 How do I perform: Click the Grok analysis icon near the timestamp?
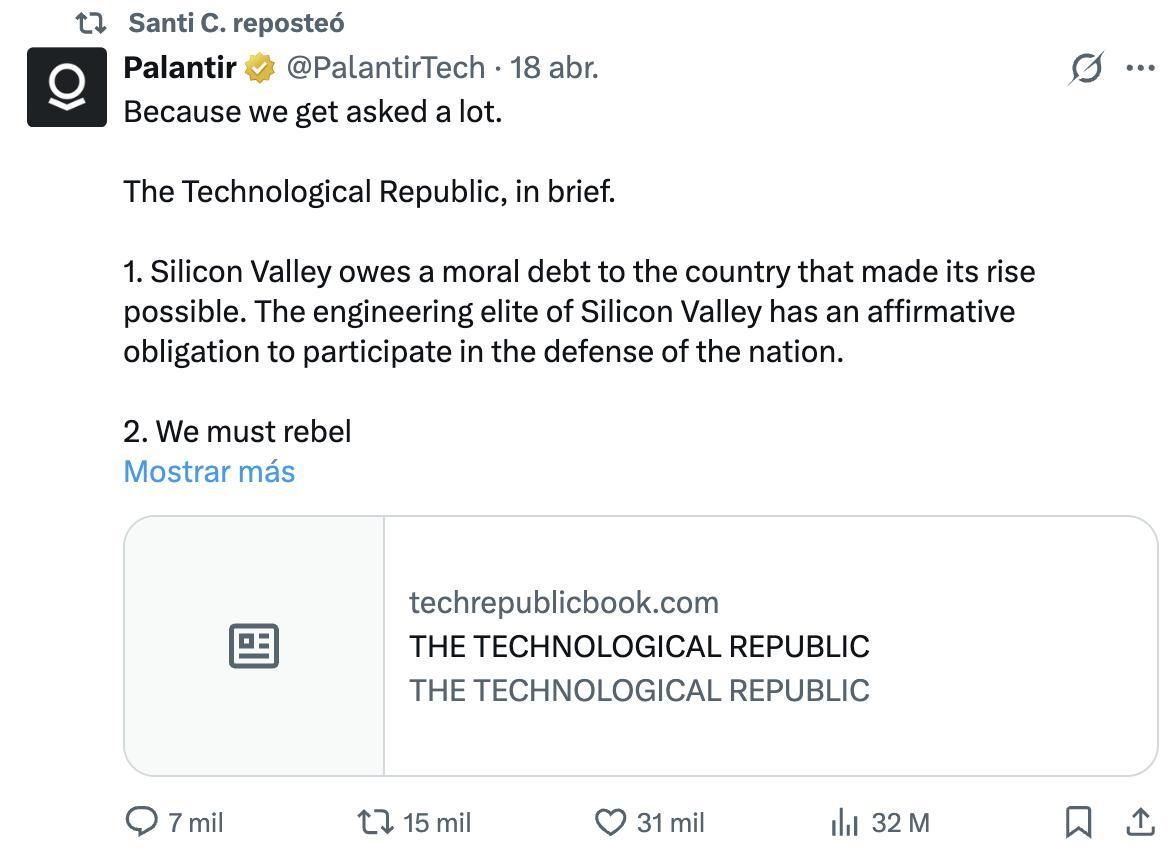[1086, 68]
